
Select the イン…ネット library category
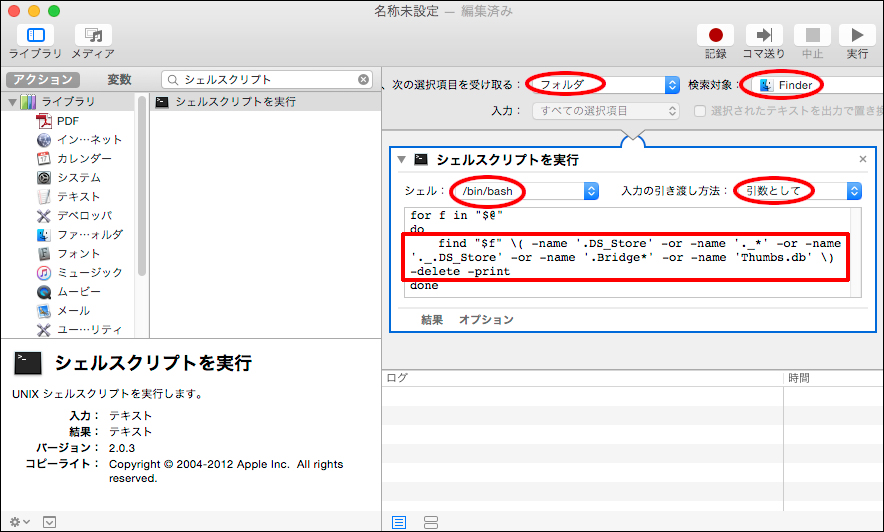pos(79,140)
